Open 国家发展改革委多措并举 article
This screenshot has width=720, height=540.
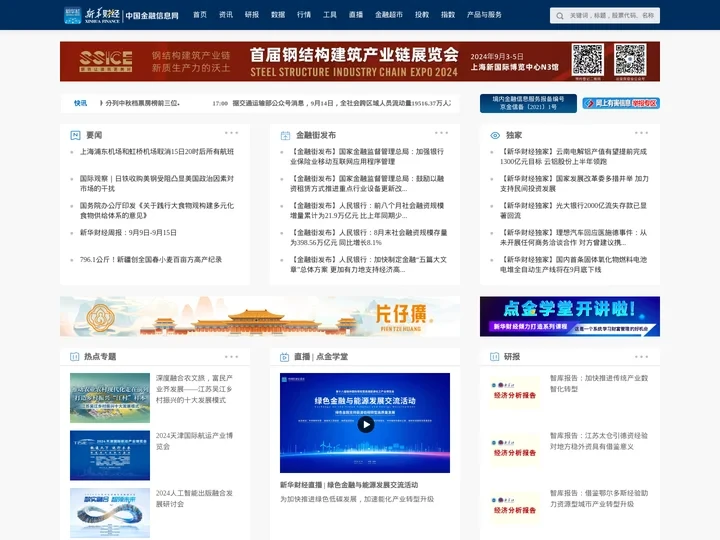click(574, 184)
